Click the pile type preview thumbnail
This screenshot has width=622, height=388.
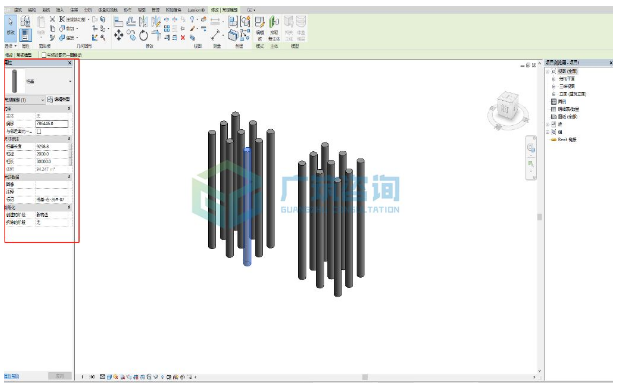15,81
